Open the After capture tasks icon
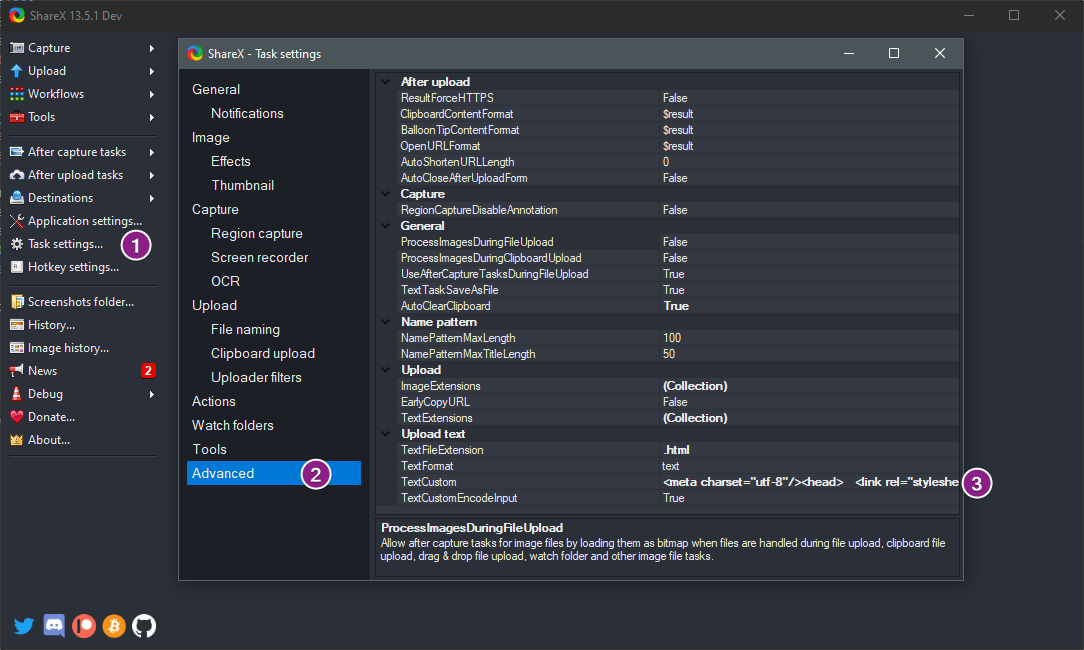This screenshot has width=1084, height=650. (17, 151)
